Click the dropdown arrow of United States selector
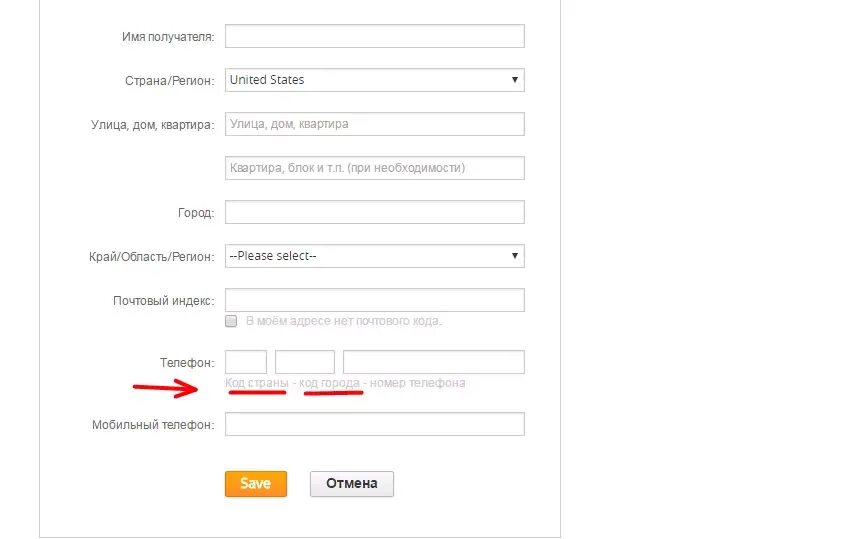848x539 pixels. [x=514, y=80]
